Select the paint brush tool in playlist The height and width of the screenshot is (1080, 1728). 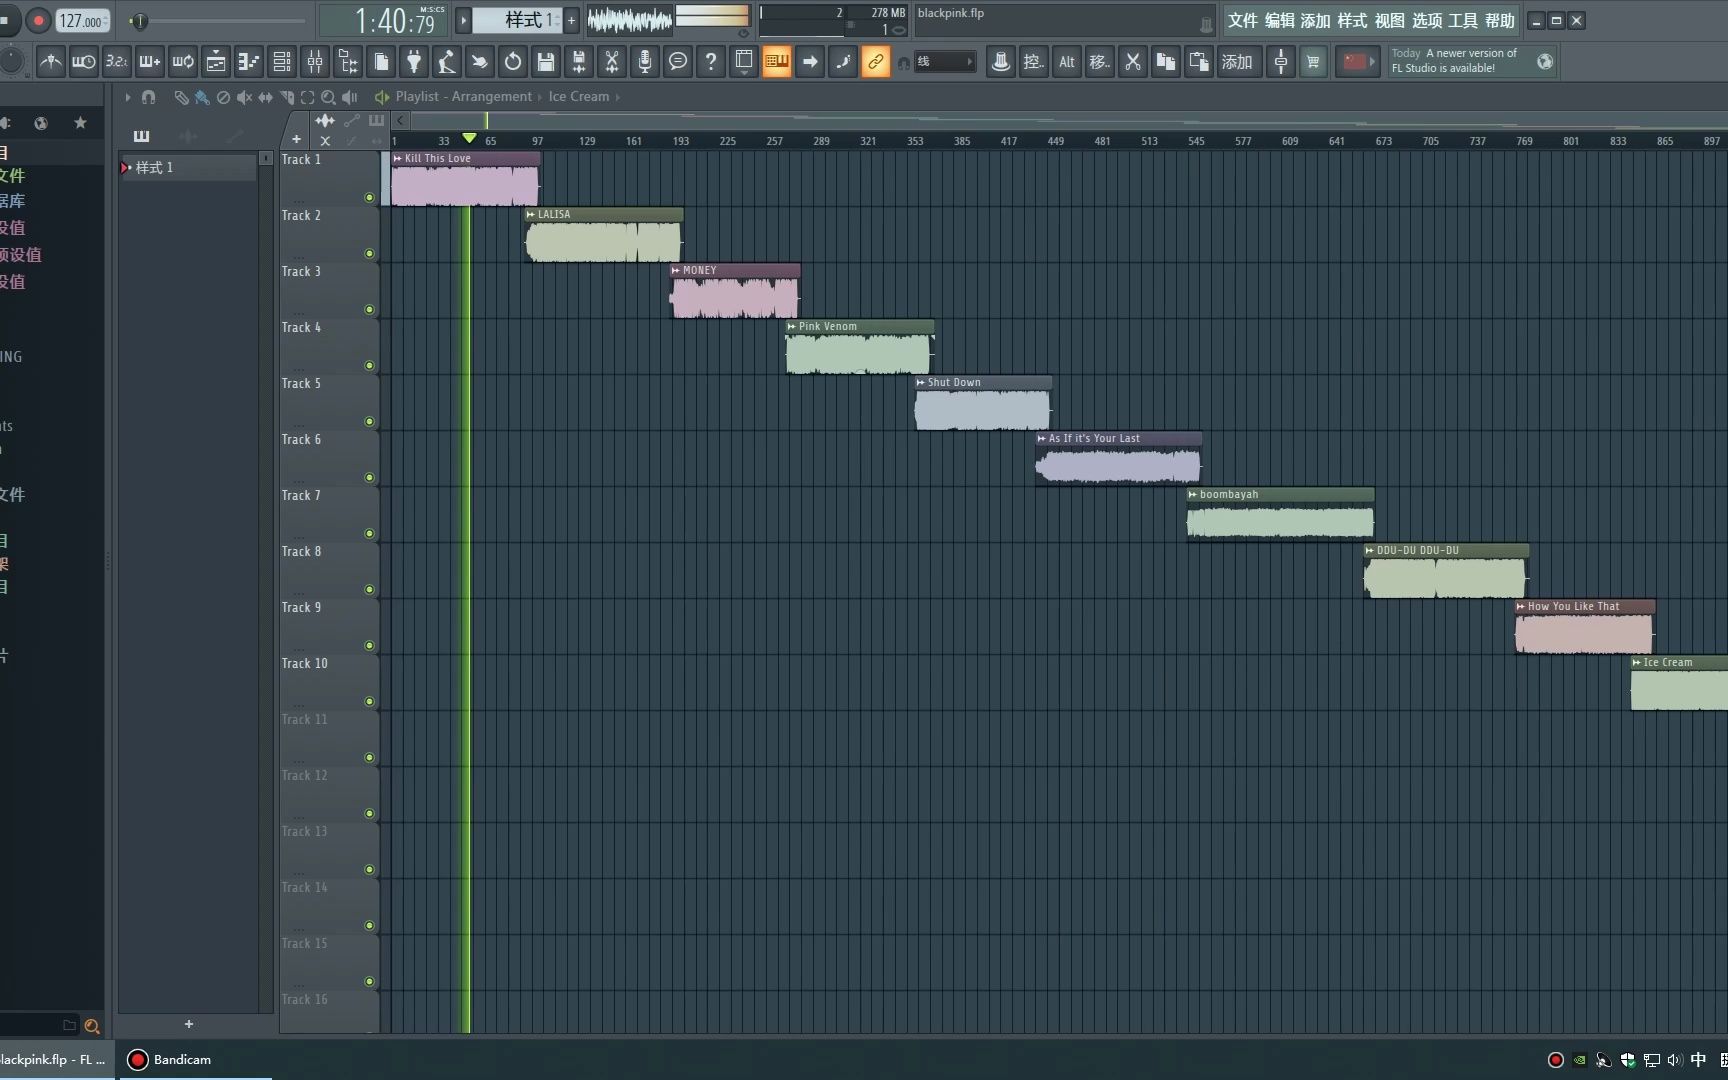pyautogui.click(x=202, y=97)
